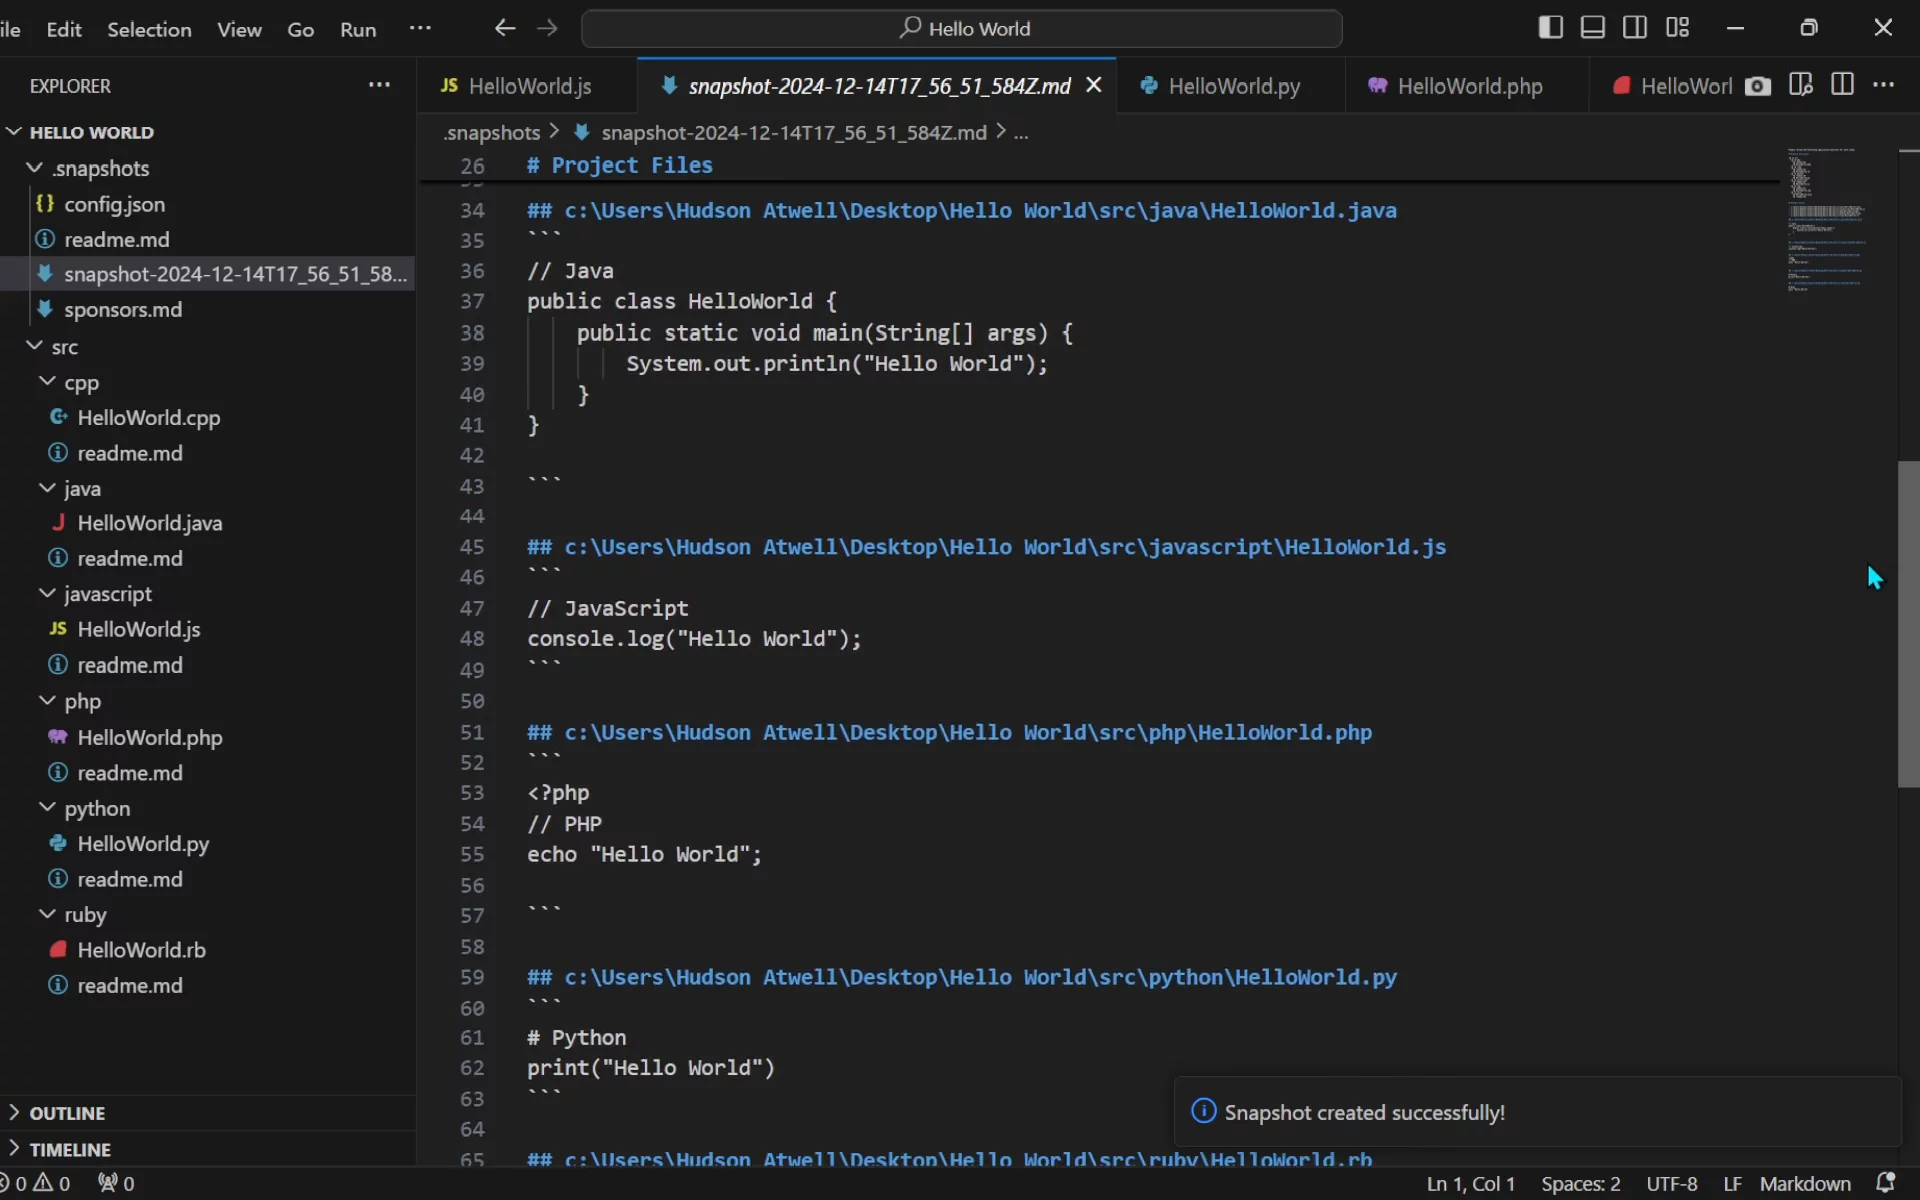Click the .snapshots breadcrumb segment
This screenshot has height=1200, width=1920.
point(491,132)
